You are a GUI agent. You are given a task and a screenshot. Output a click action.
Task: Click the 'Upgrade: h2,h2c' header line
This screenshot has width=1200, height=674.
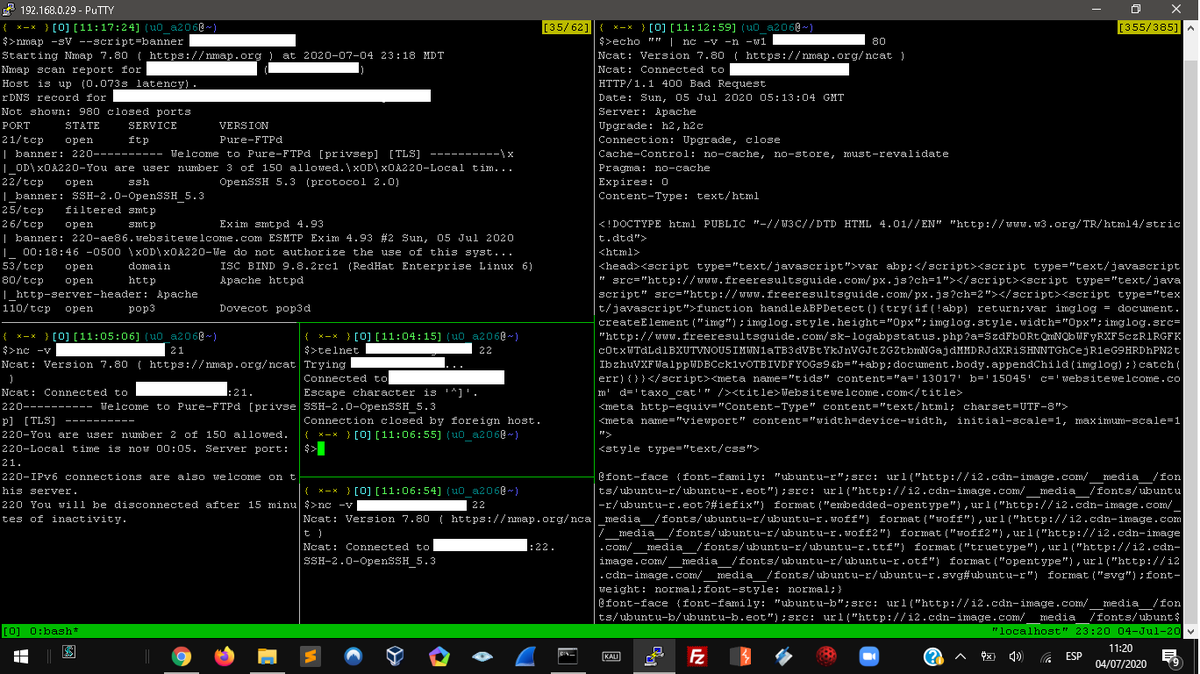[x=654, y=126]
